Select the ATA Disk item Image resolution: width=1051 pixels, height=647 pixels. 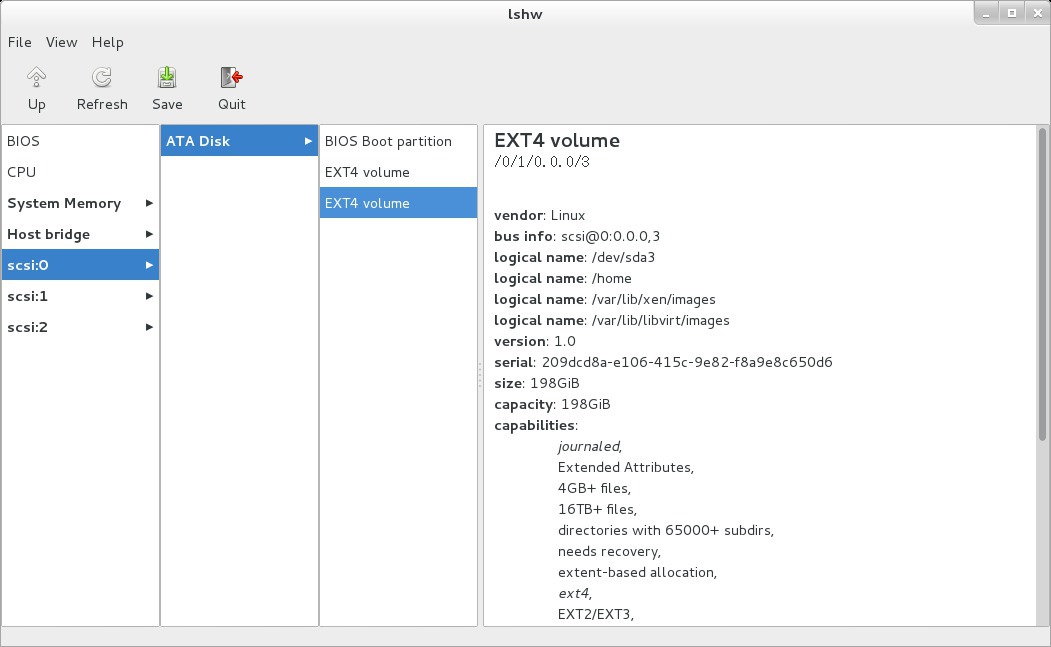pyautogui.click(x=198, y=141)
